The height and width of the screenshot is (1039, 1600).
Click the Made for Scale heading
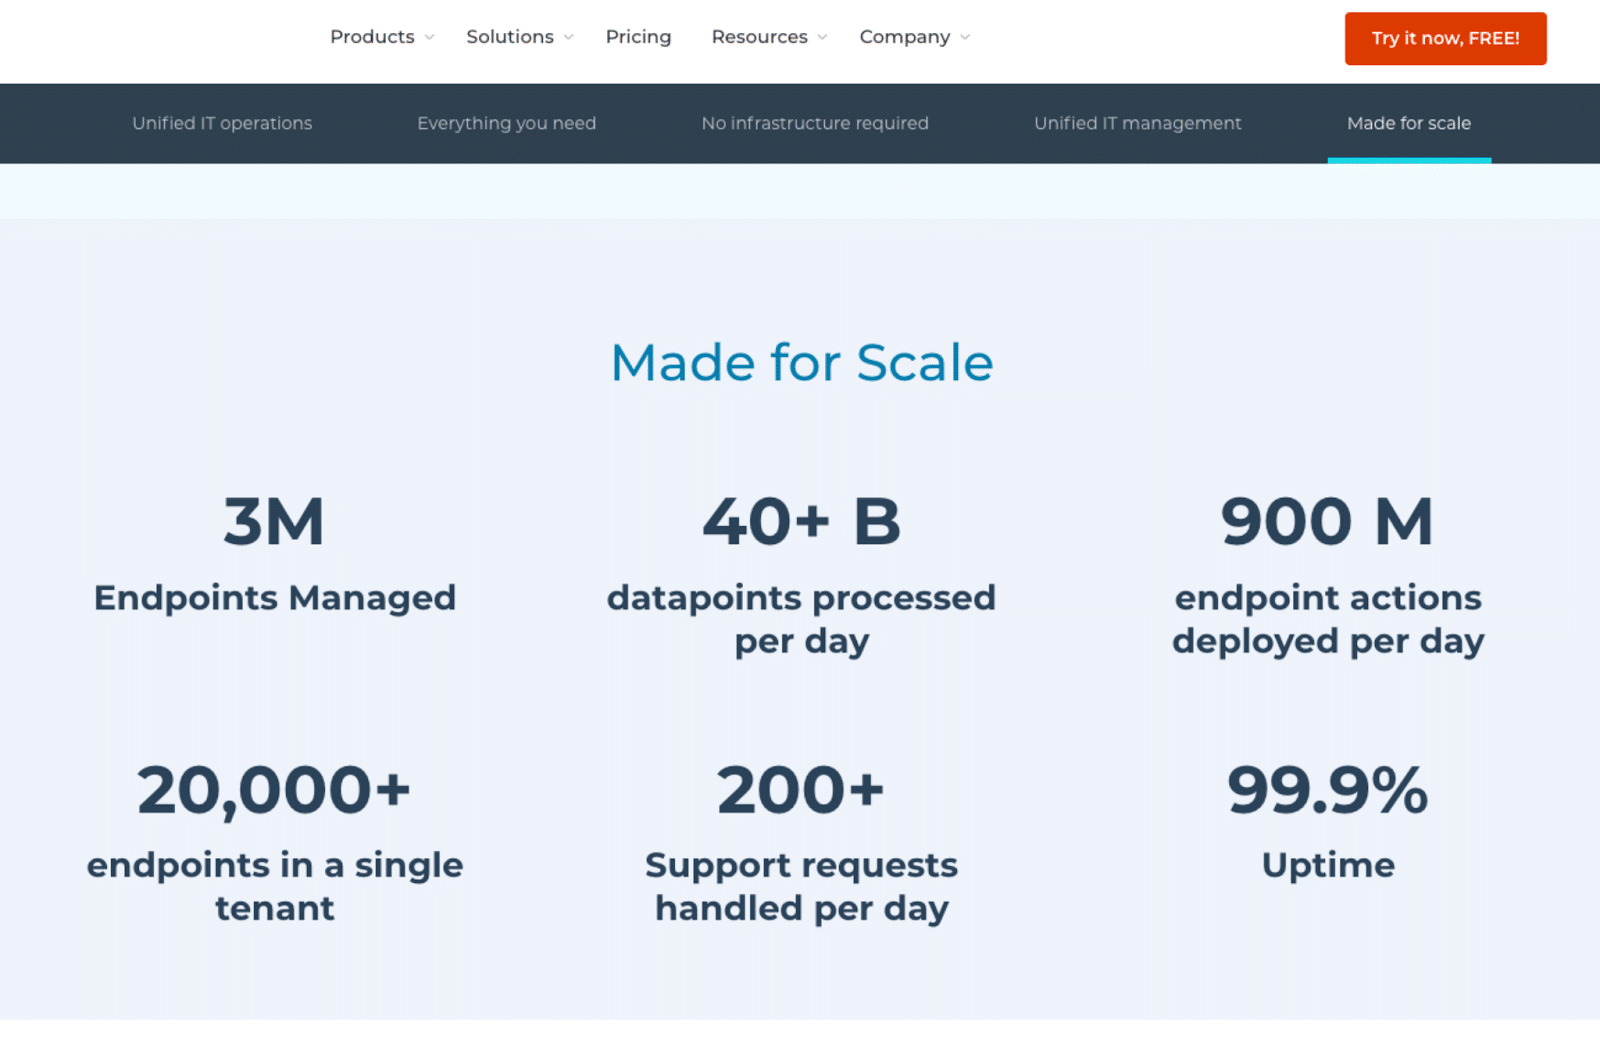(x=801, y=362)
